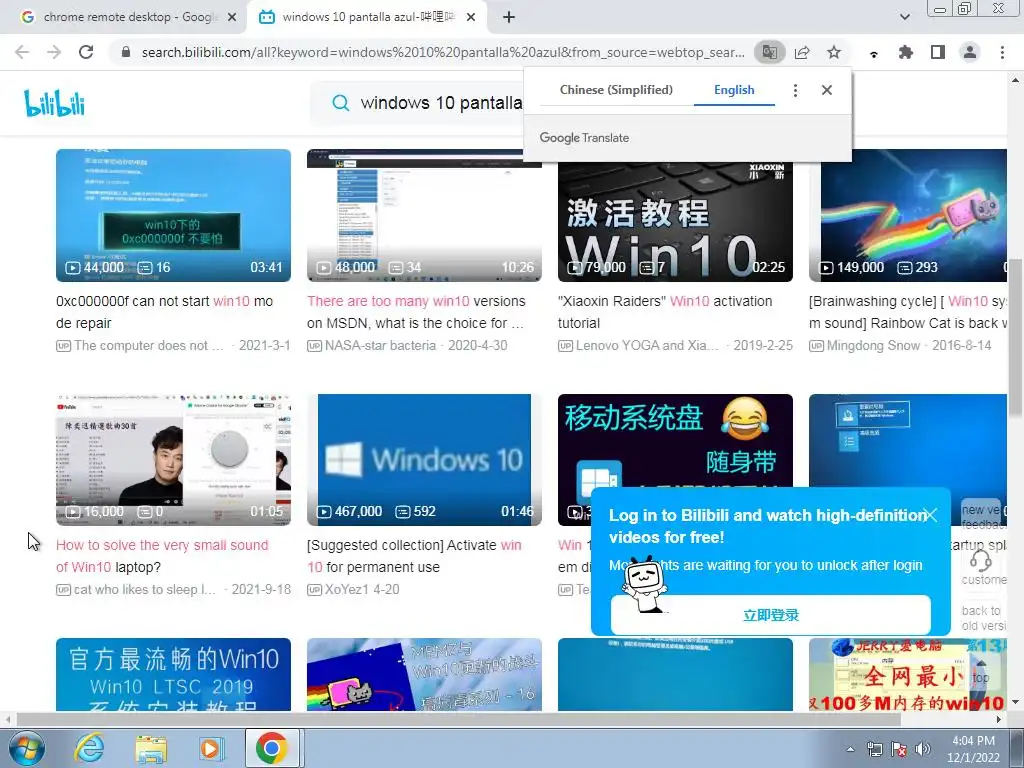Image resolution: width=1024 pixels, height=768 pixels.
Task: Open the 激活教程 Win10 video thumbnail
Action: [x=675, y=222]
